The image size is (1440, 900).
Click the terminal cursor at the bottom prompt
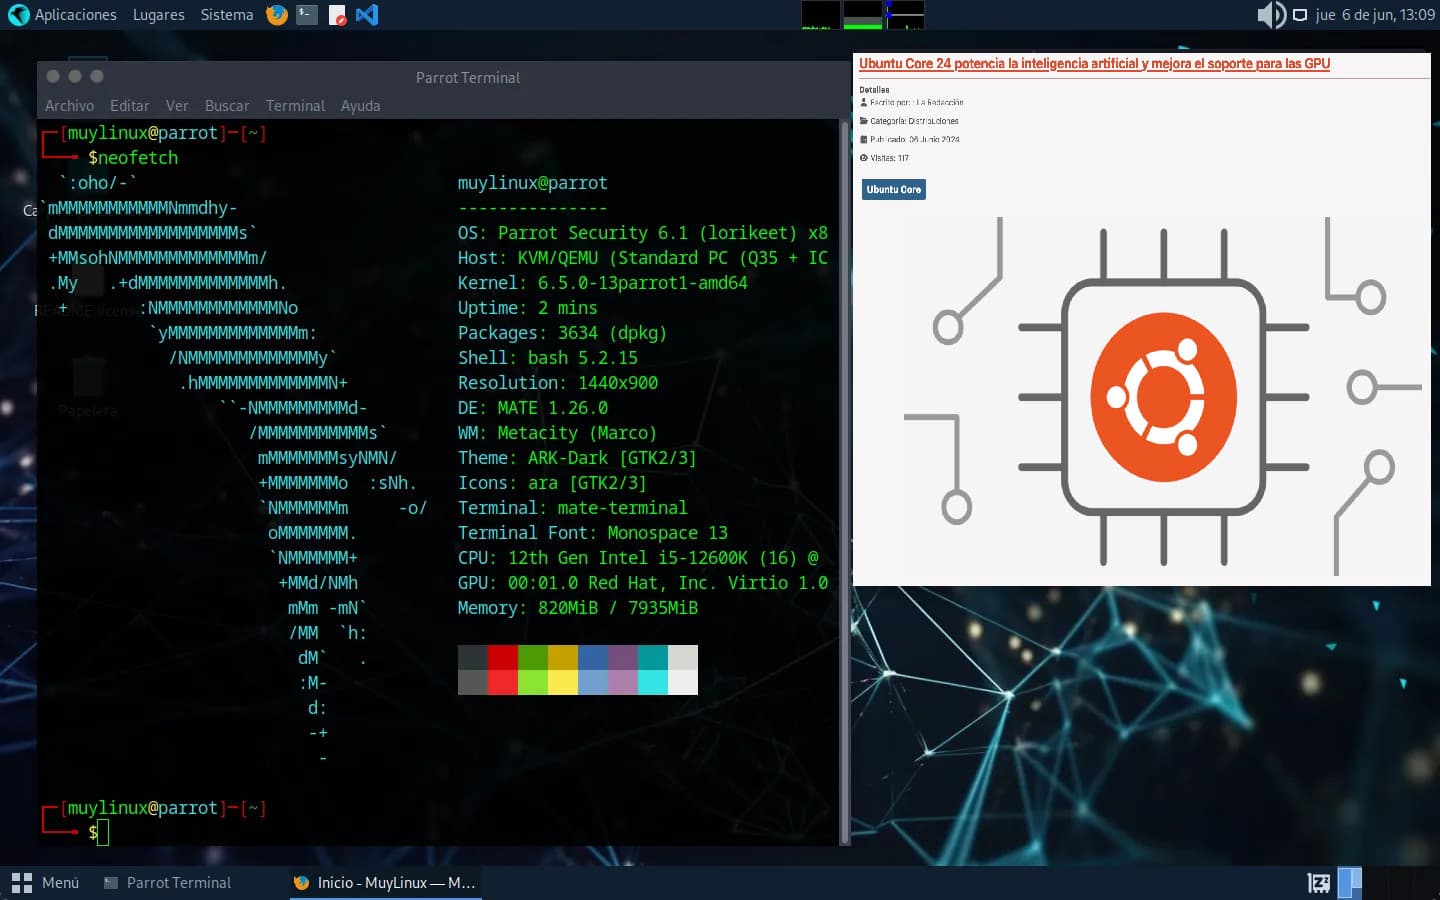pos(102,832)
